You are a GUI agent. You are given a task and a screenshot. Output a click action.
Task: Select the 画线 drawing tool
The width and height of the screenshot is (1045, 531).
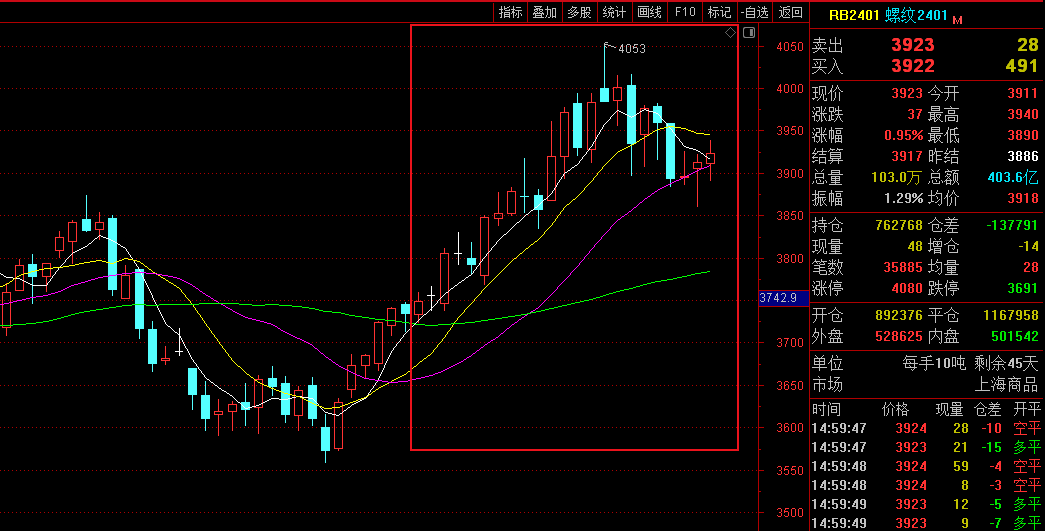coord(650,12)
